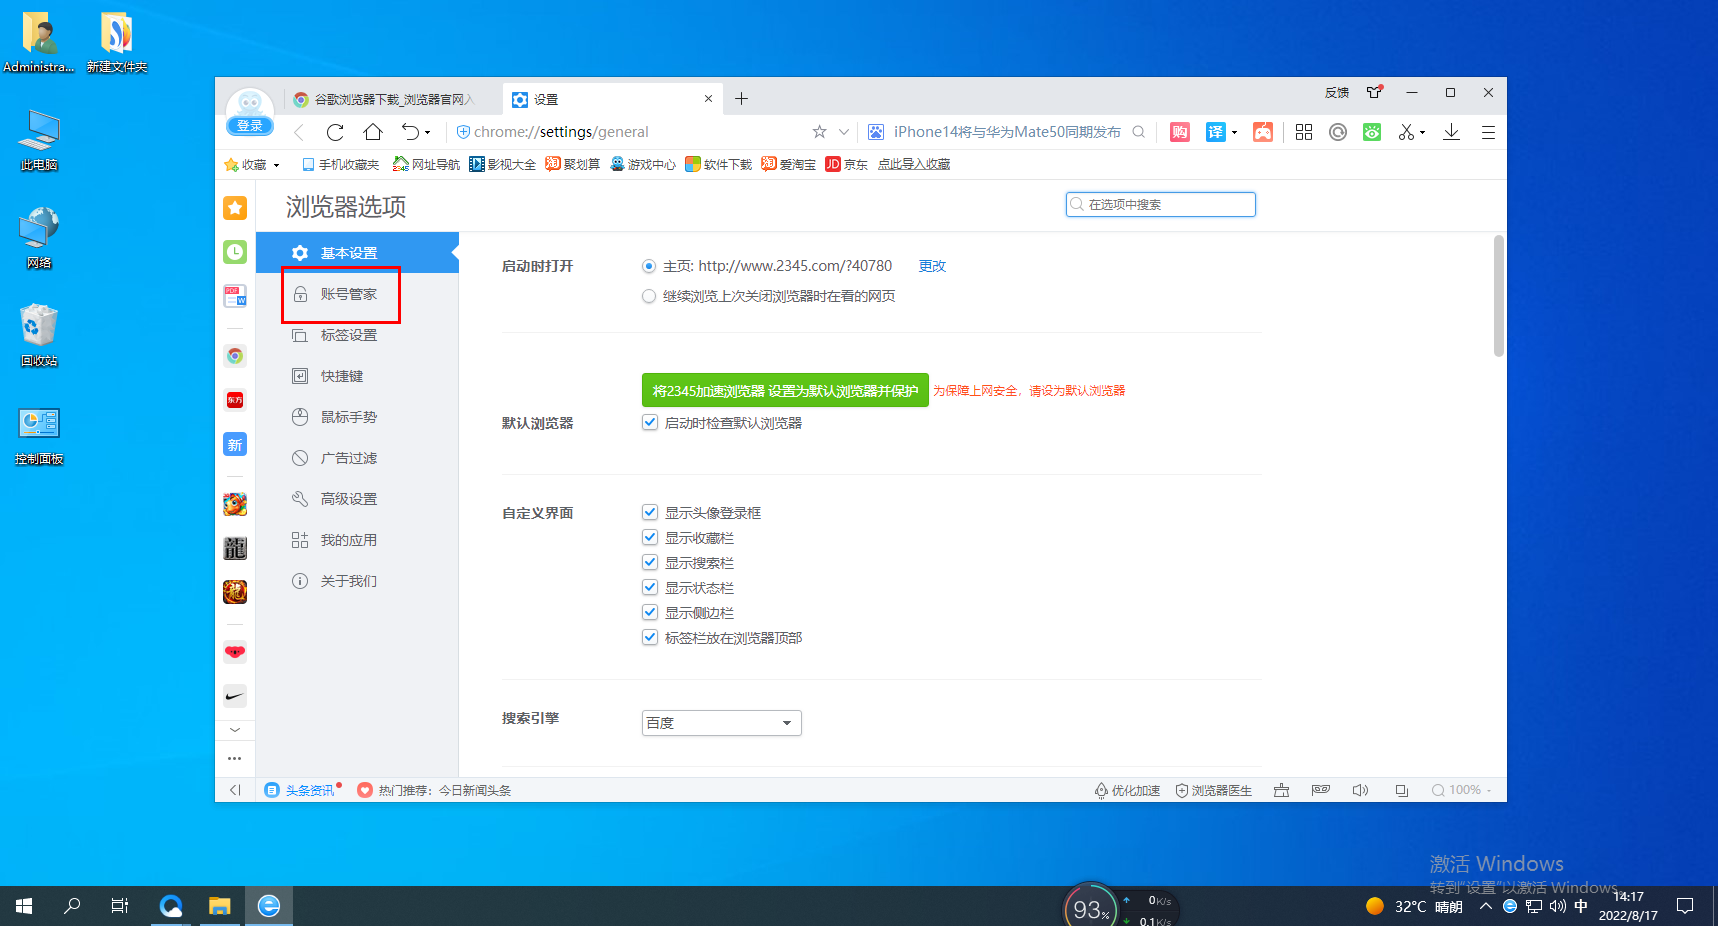
Task: Click the undo closed tab icon
Action: click(x=410, y=132)
